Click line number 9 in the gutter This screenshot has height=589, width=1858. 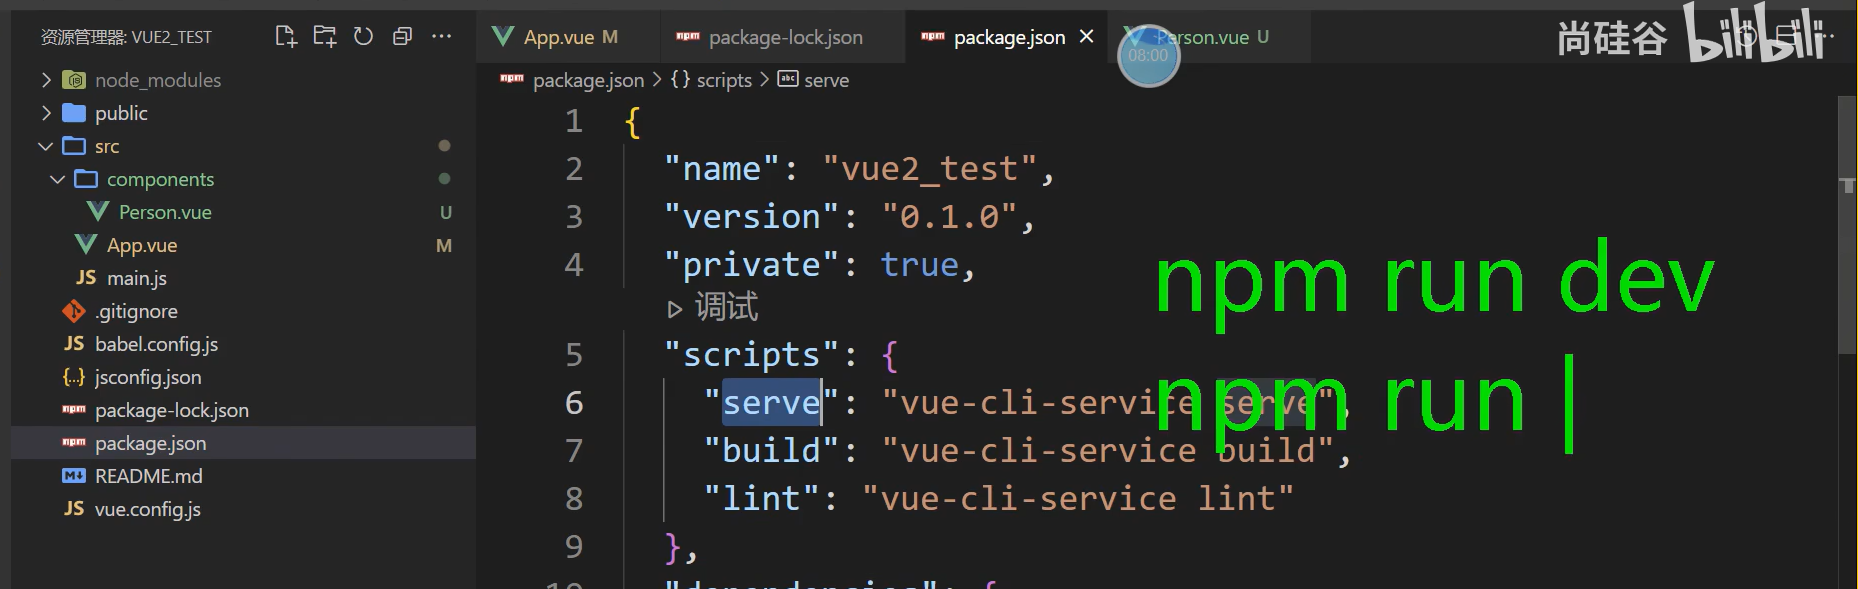point(574,547)
